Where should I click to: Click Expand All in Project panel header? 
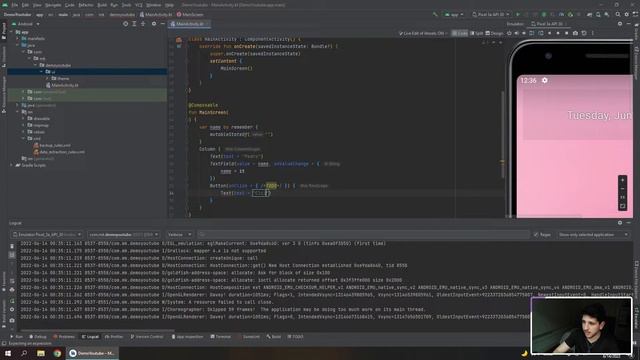pyautogui.click(x=134, y=24)
